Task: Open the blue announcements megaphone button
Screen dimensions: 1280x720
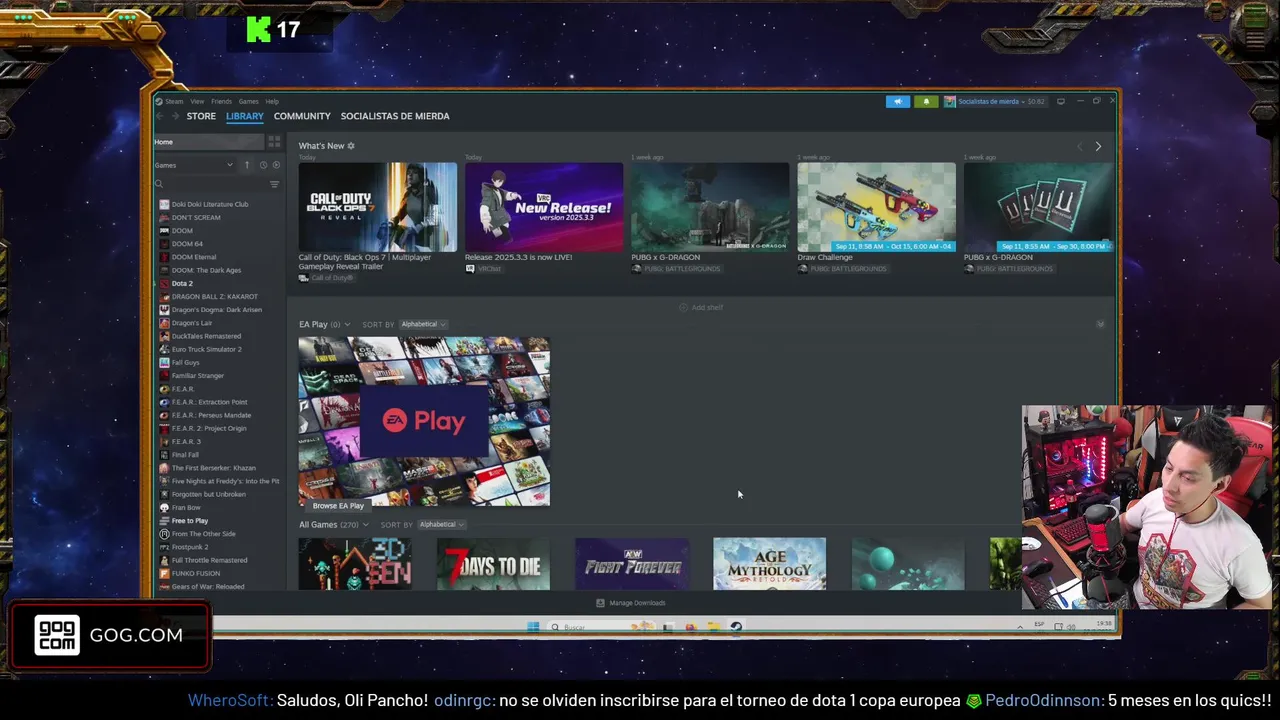Action: [x=898, y=101]
